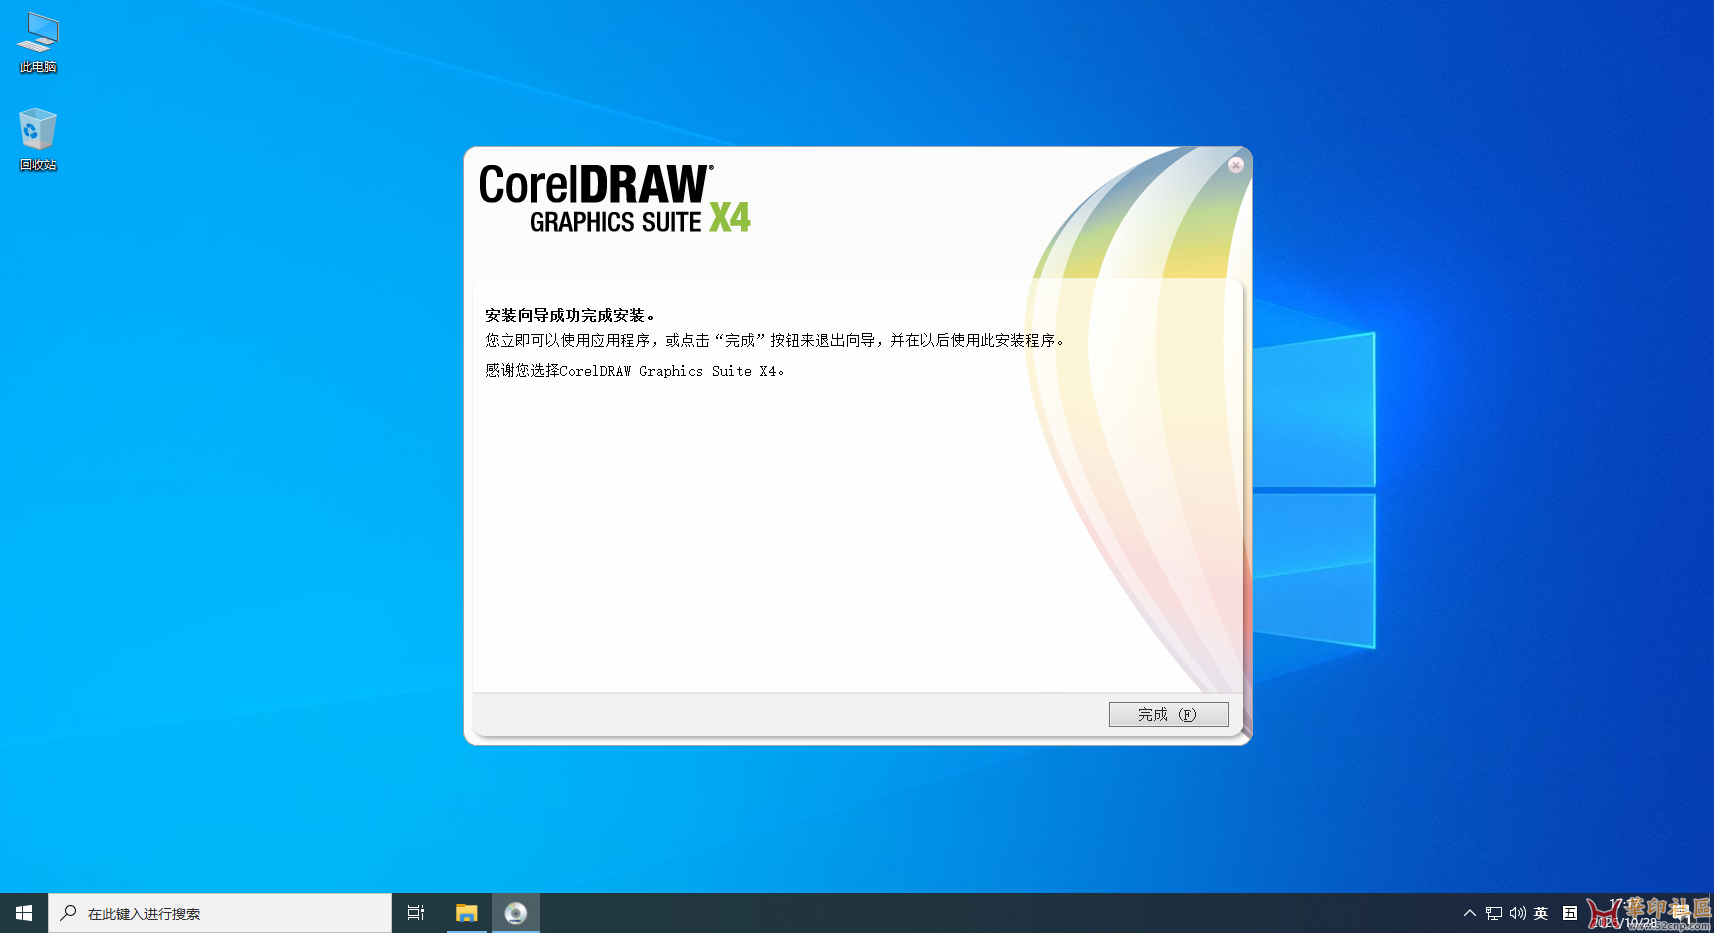Click the Show Desktop strip at taskbar end
The width and height of the screenshot is (1714, 933).
click(1711, 913)
